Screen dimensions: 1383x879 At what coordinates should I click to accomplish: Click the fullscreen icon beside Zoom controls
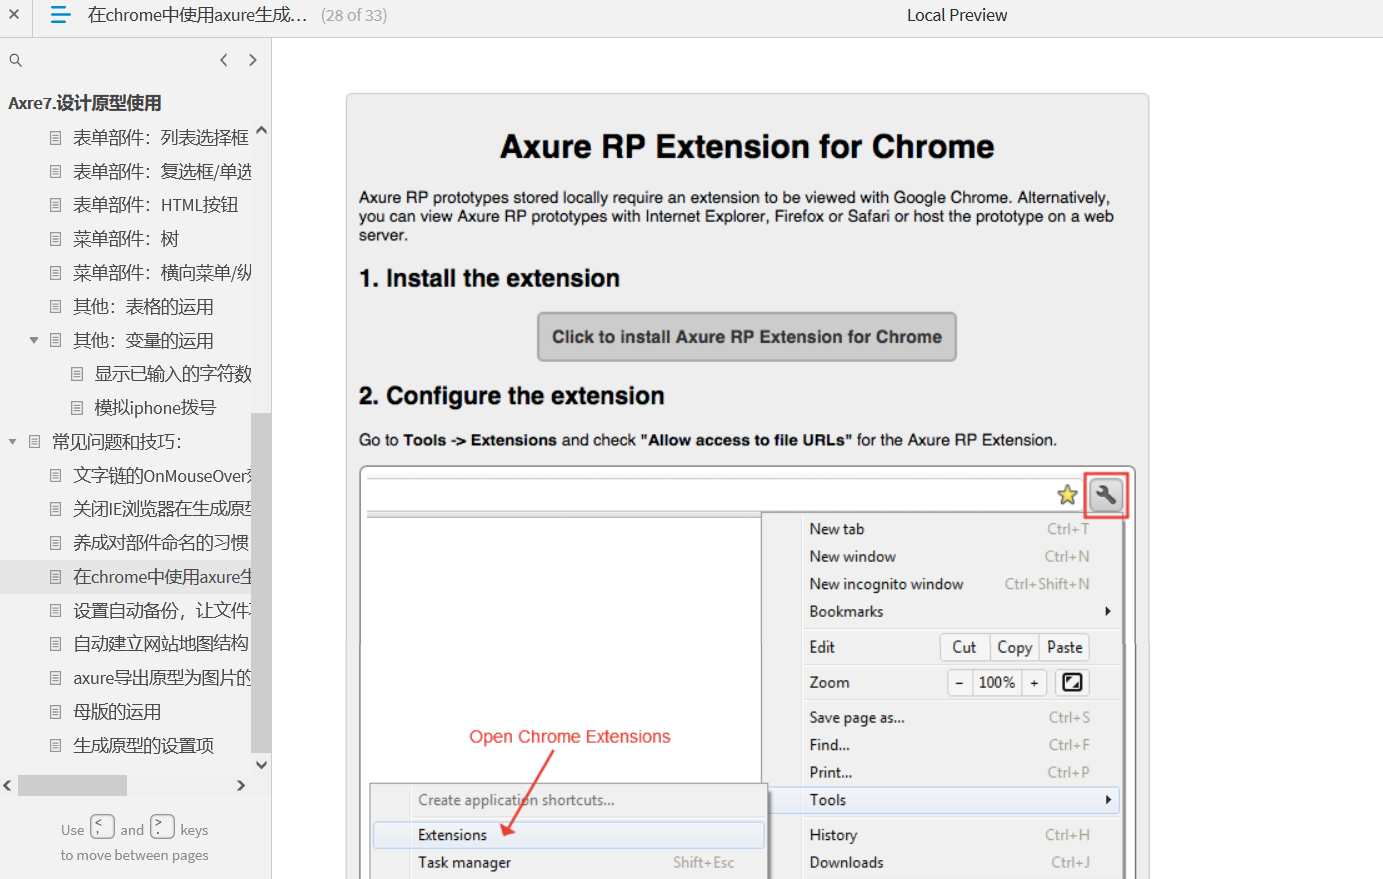(x=1072, y=682)
